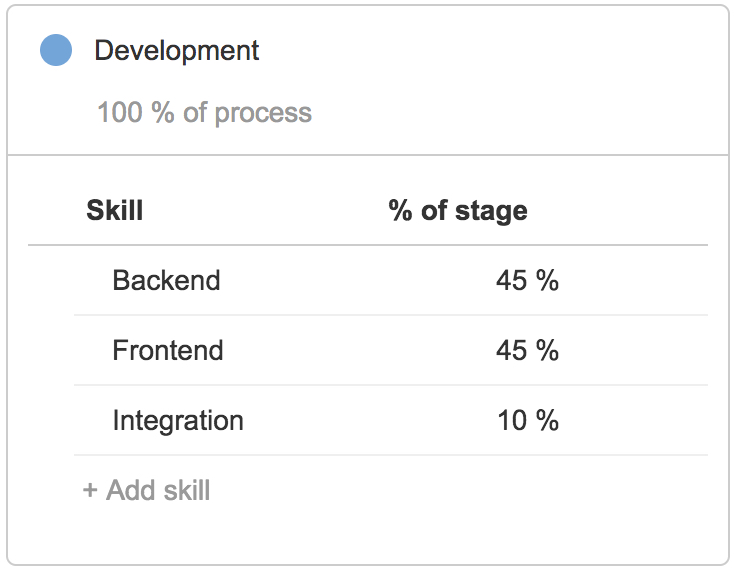The height and width of the screenshot is (574, 734).
Task: Click the Skill column header
Action: click(x=115, y=210)
